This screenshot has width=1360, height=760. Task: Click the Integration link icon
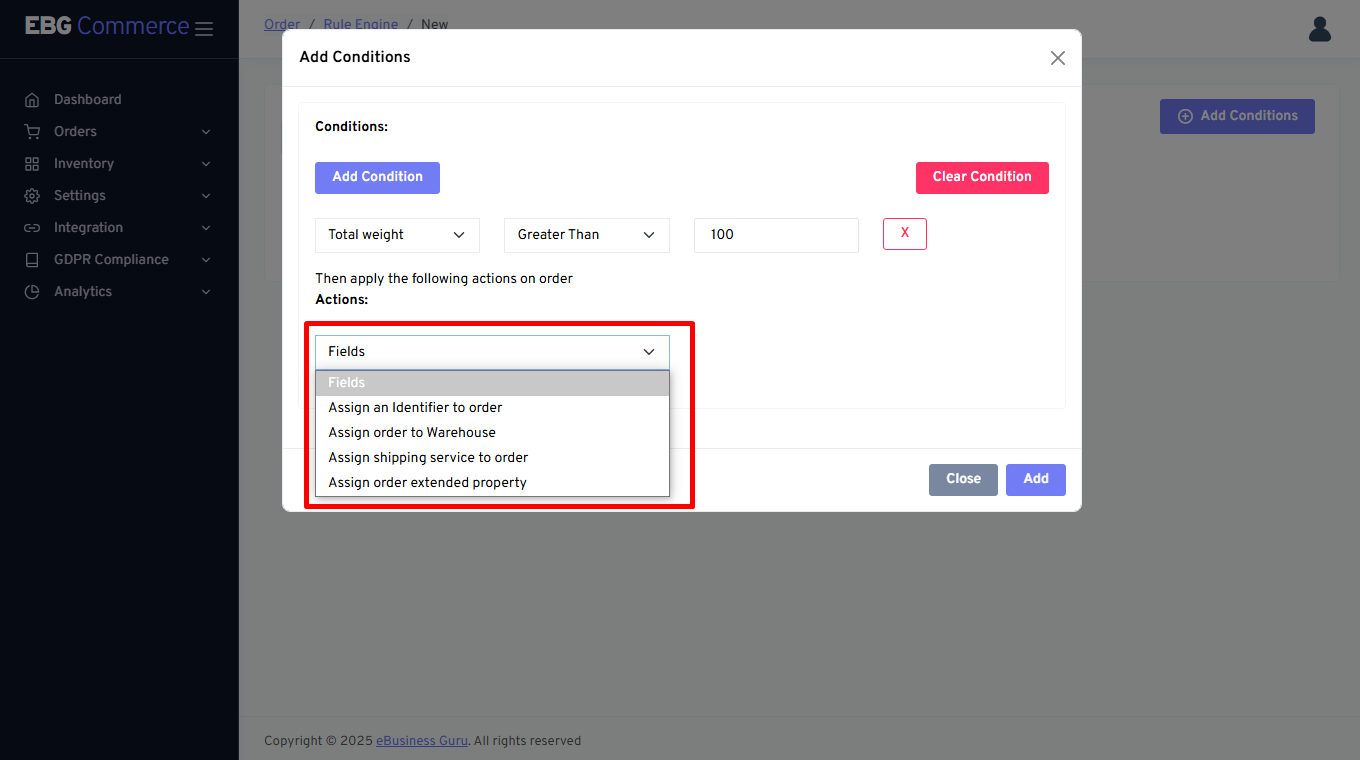pos(32,228)
